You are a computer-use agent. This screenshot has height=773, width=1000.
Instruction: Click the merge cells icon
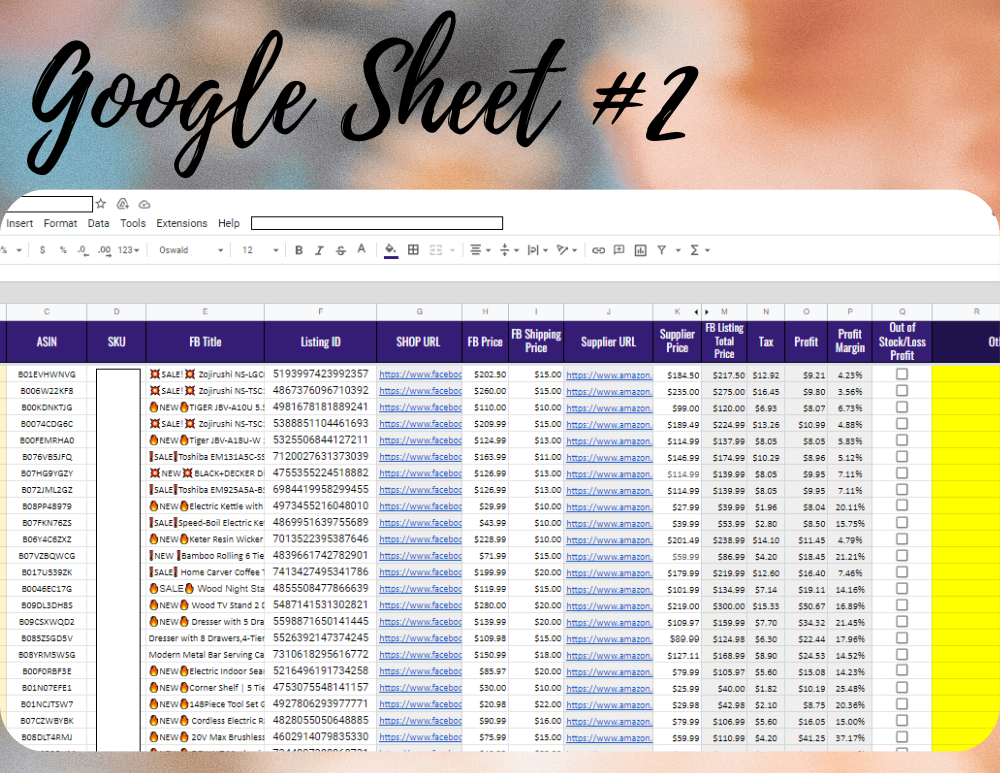pos(436,250)
